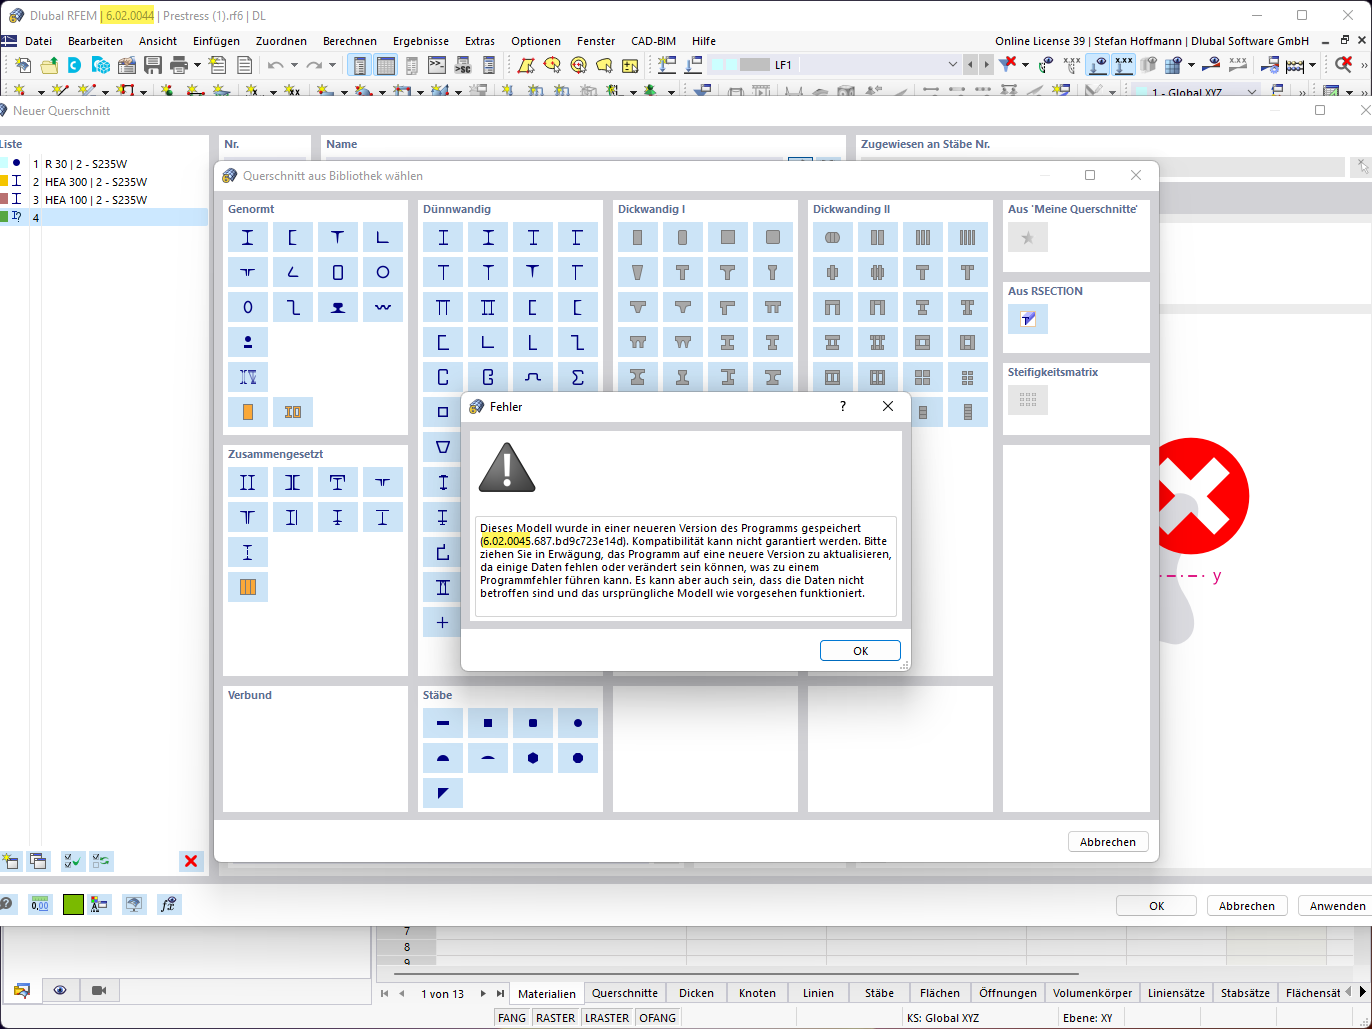Select the standardized T-section under Genormt
The height and width of the screenshot is (1029, 1372).
coord(338,237)
